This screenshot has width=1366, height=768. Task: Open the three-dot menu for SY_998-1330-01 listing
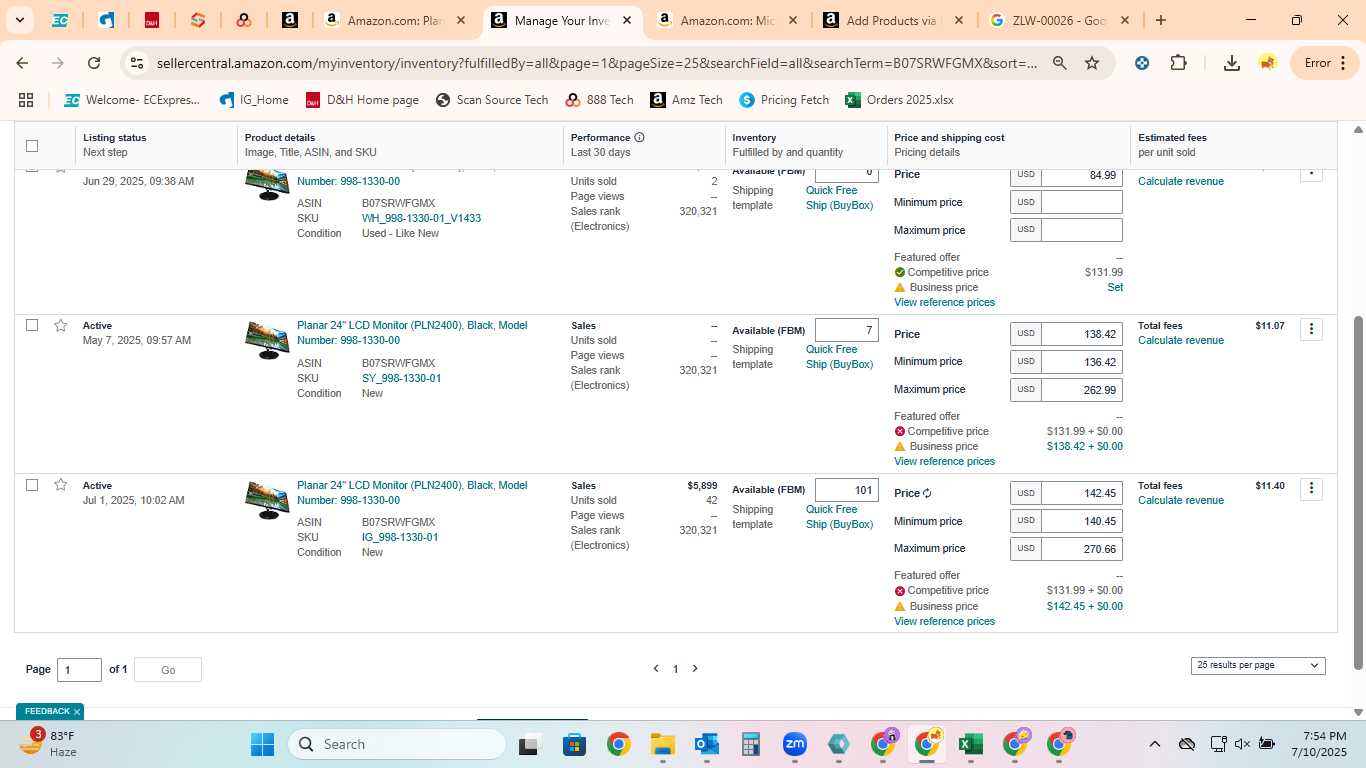[x=1311, y=329]
